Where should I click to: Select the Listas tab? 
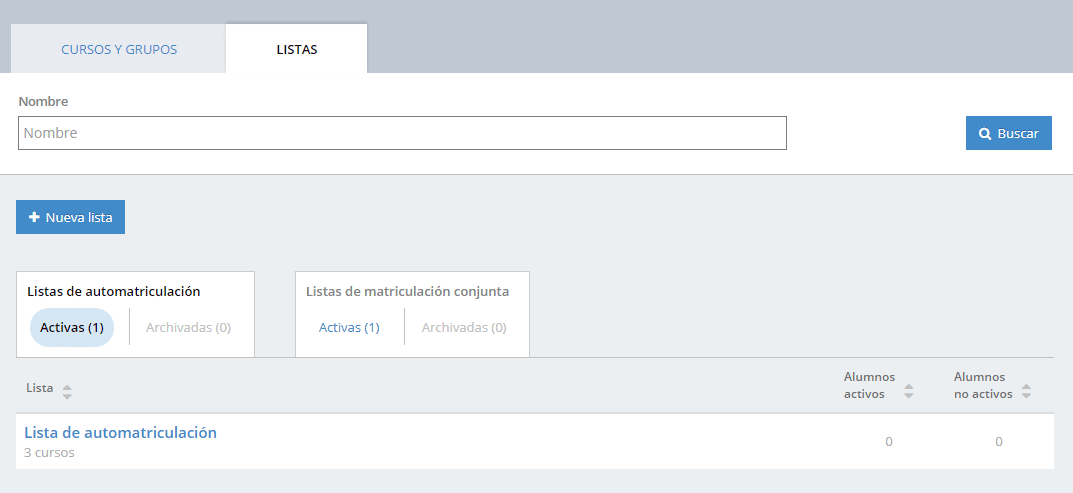pos(297,49)
